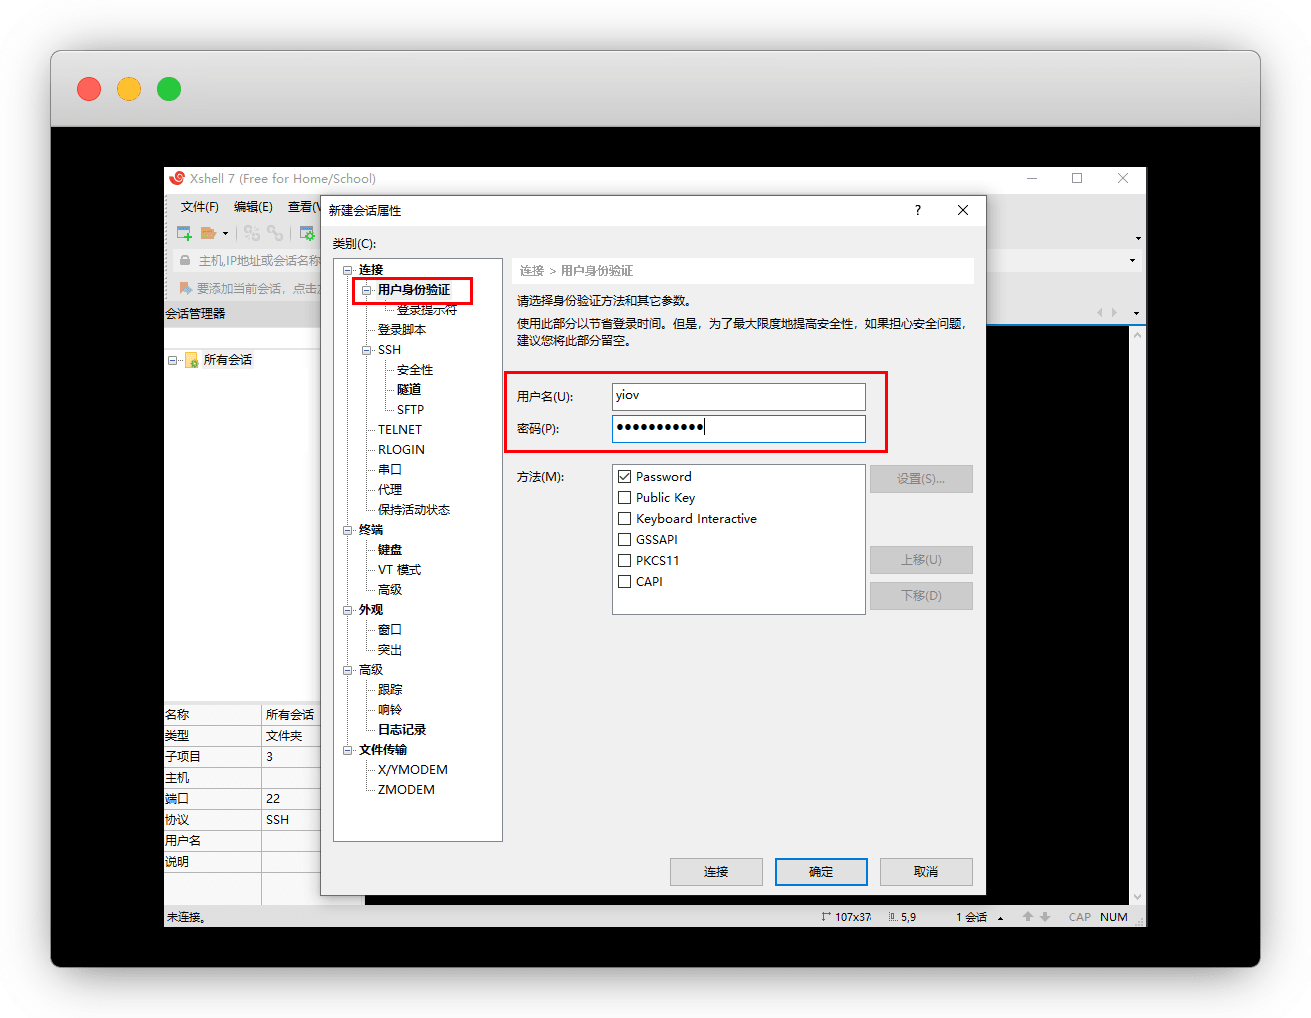Viewport: 1311px width, 1018px height.
Task: Click the new session toolbar icon
Action: 184,233
